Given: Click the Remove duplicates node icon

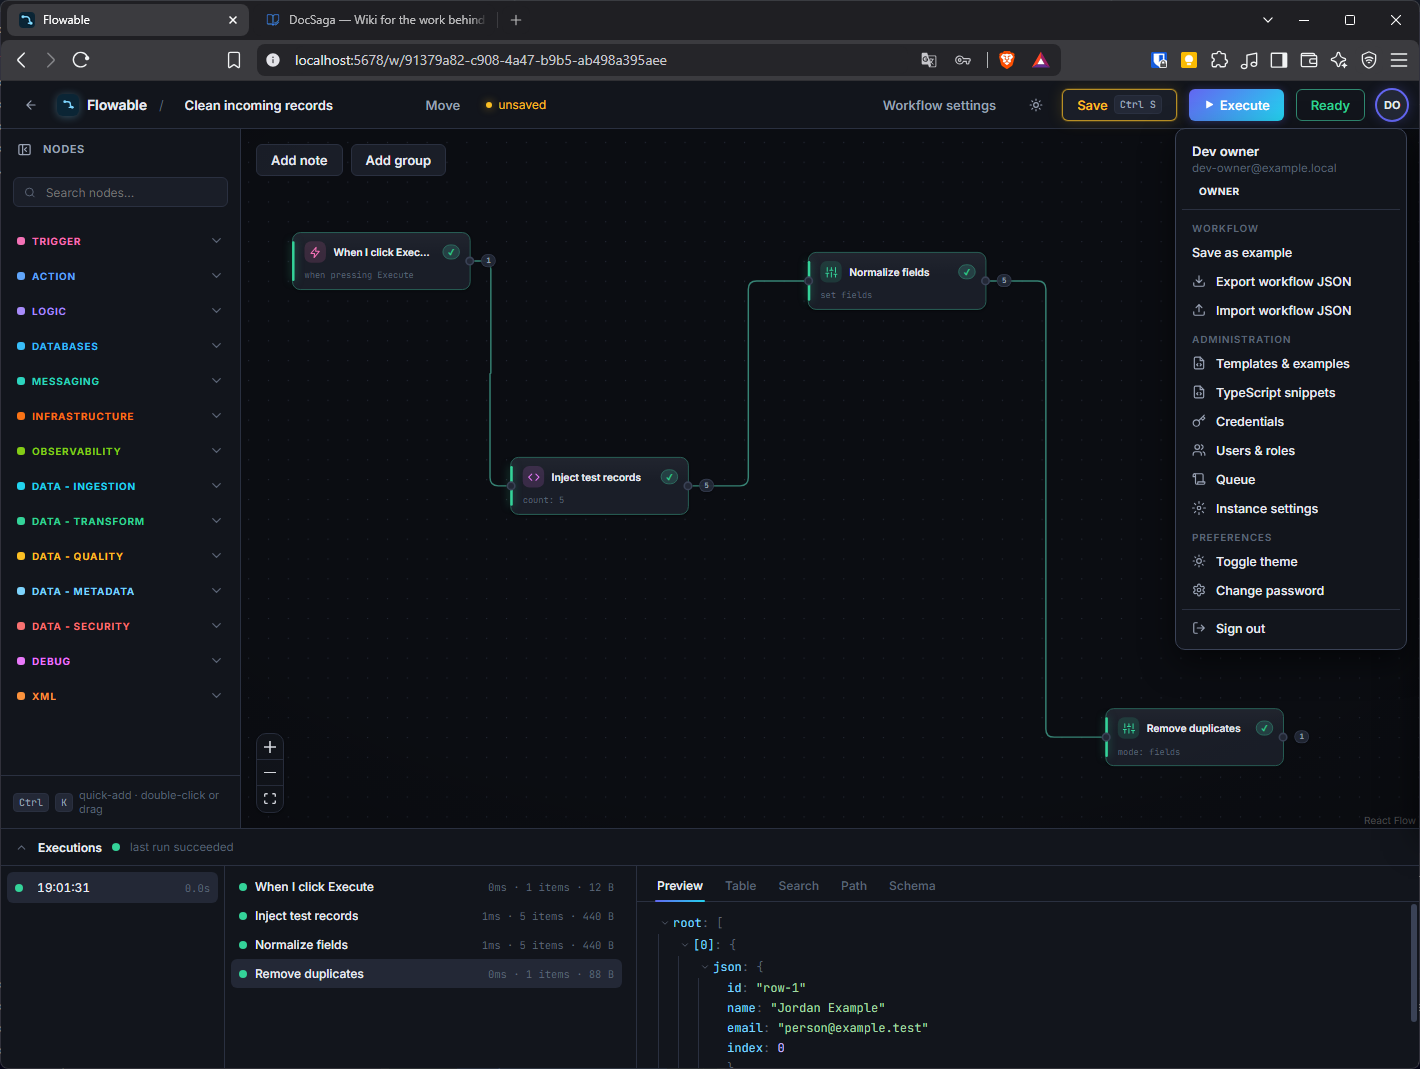Looking at the screenshot, I should pyautogui.click(x=1128, y=728).
